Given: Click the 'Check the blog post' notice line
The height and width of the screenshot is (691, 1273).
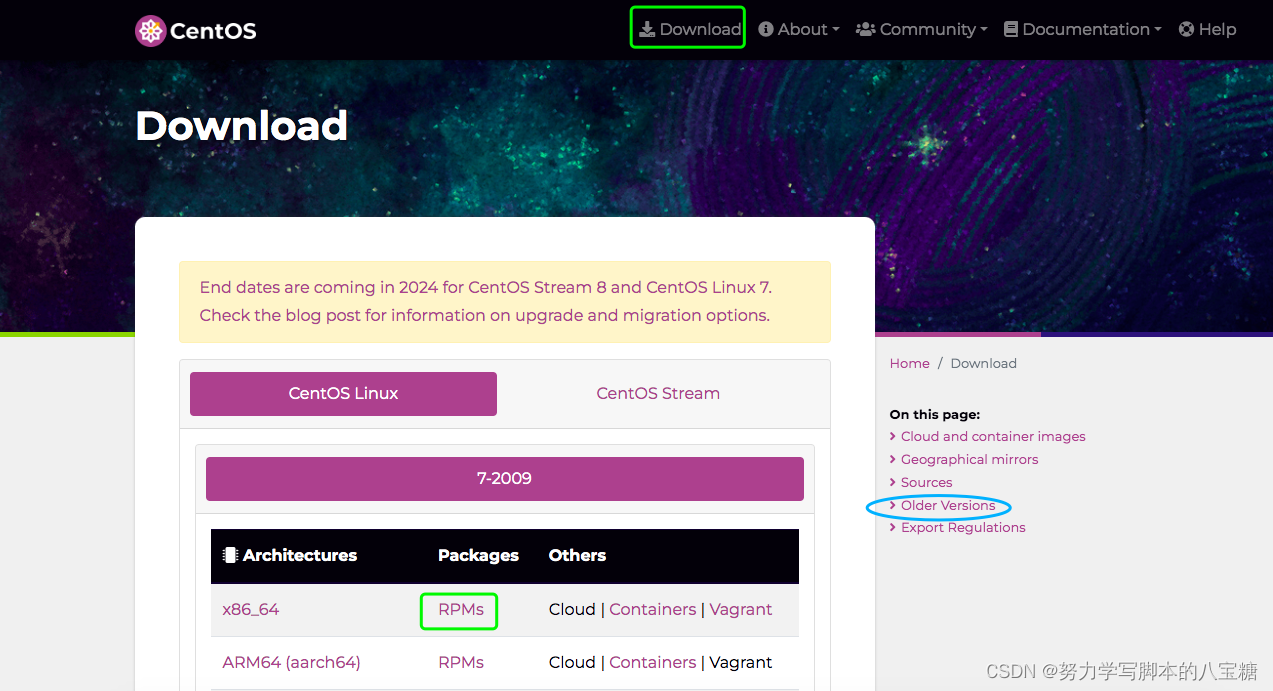Looking at the screenshot, I should [x=484, y=315].
